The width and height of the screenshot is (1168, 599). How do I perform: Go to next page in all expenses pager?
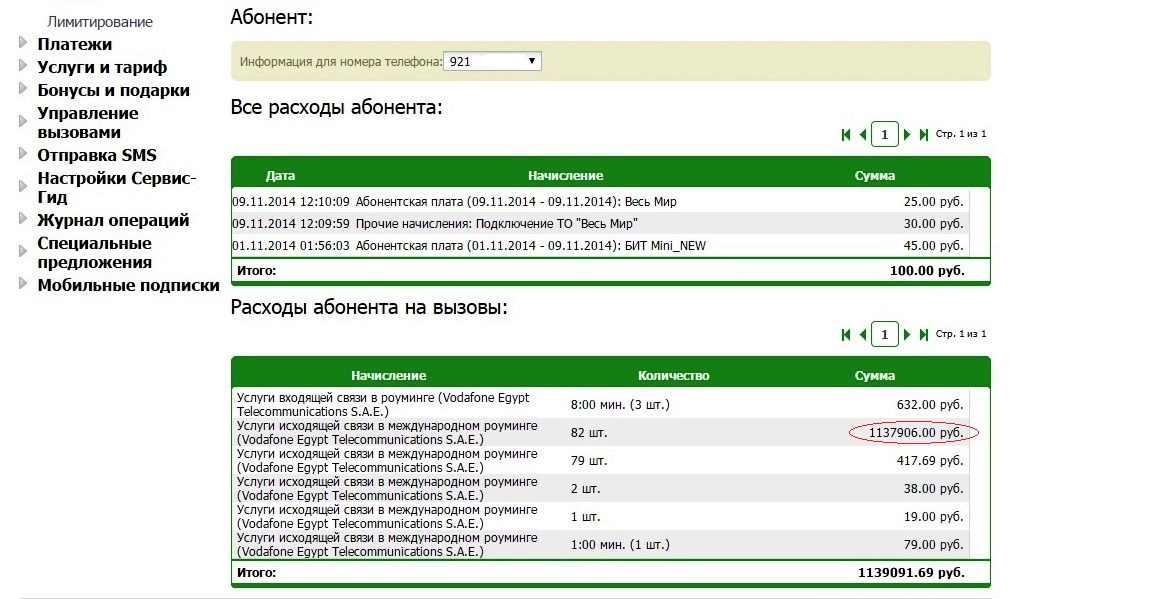907,135
